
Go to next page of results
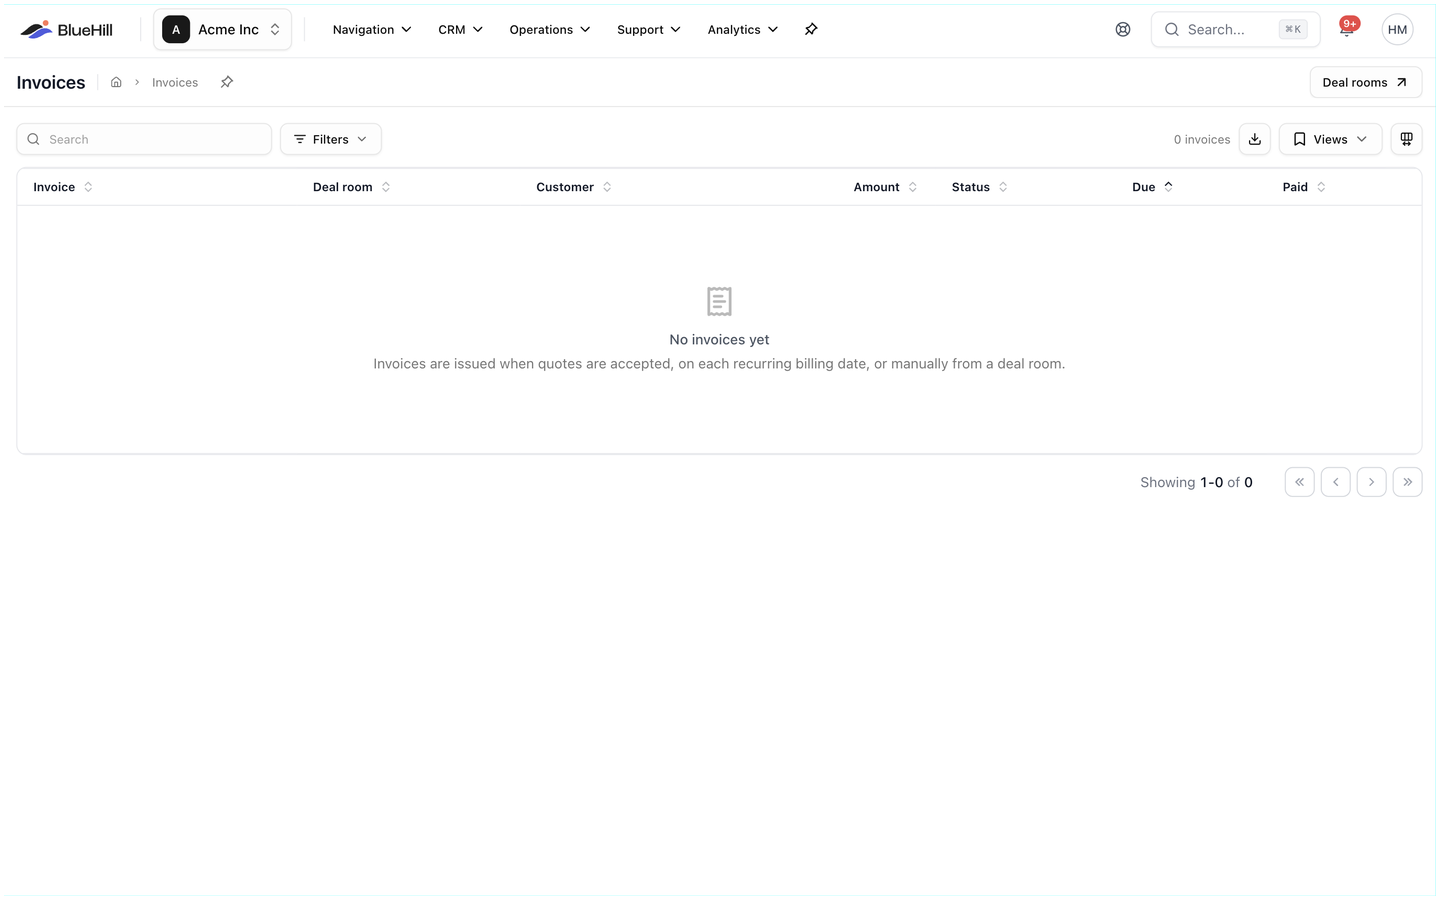point(1371,482)
